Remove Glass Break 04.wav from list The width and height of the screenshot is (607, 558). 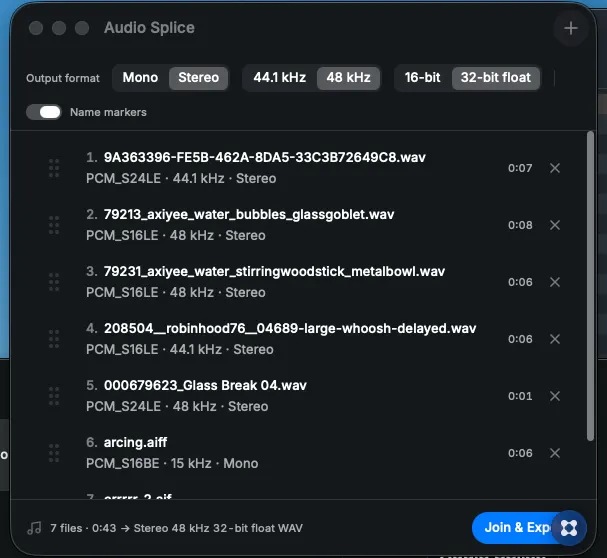555,396
